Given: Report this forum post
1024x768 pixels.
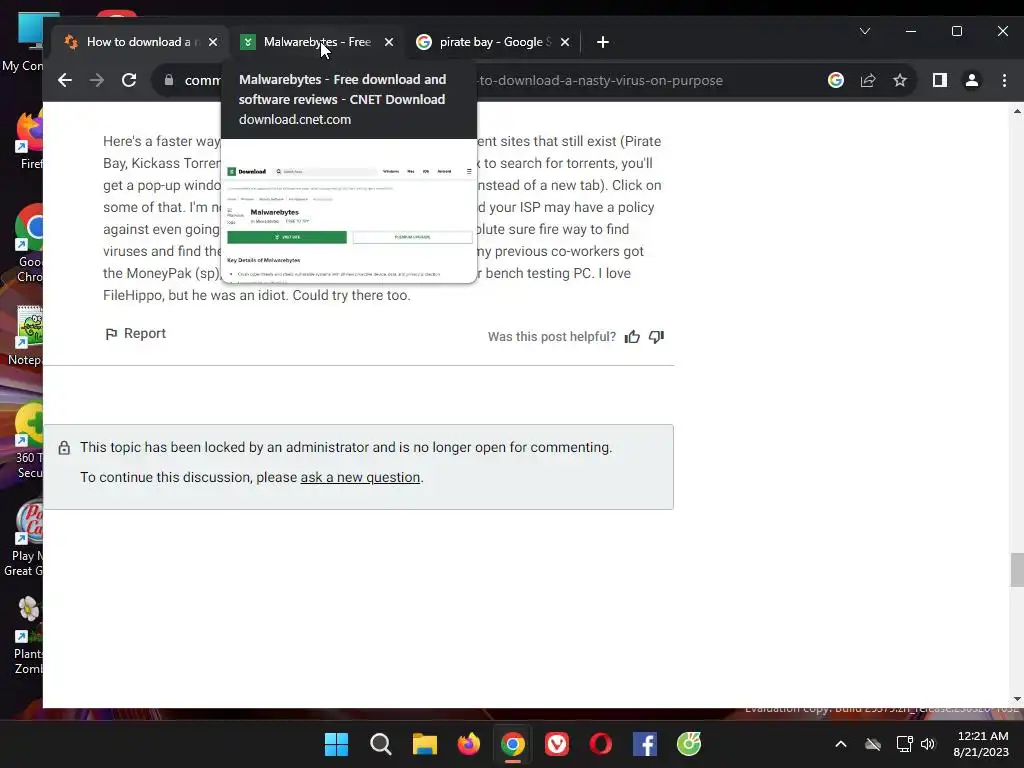Looking at the screenshot, I should pos(136,334).
